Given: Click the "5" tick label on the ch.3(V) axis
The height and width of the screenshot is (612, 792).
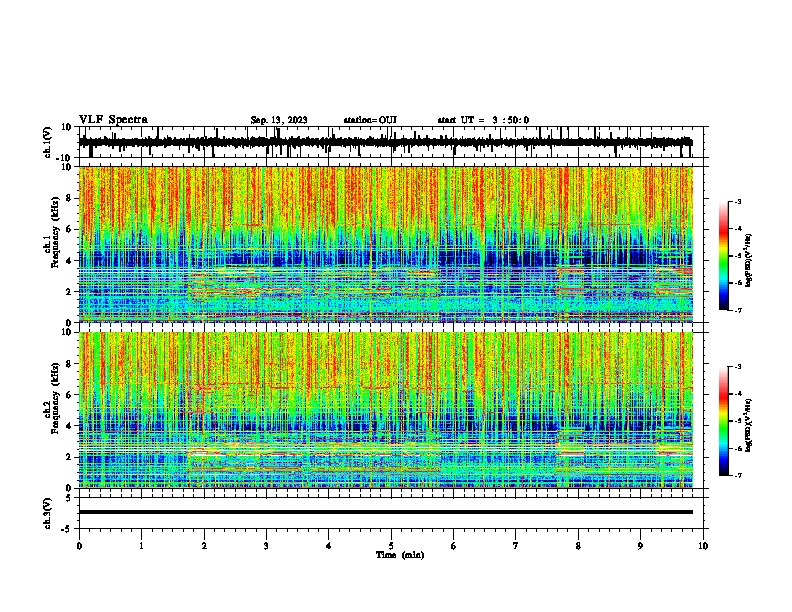Looking at the screenshot, I should tap(69, 498).
